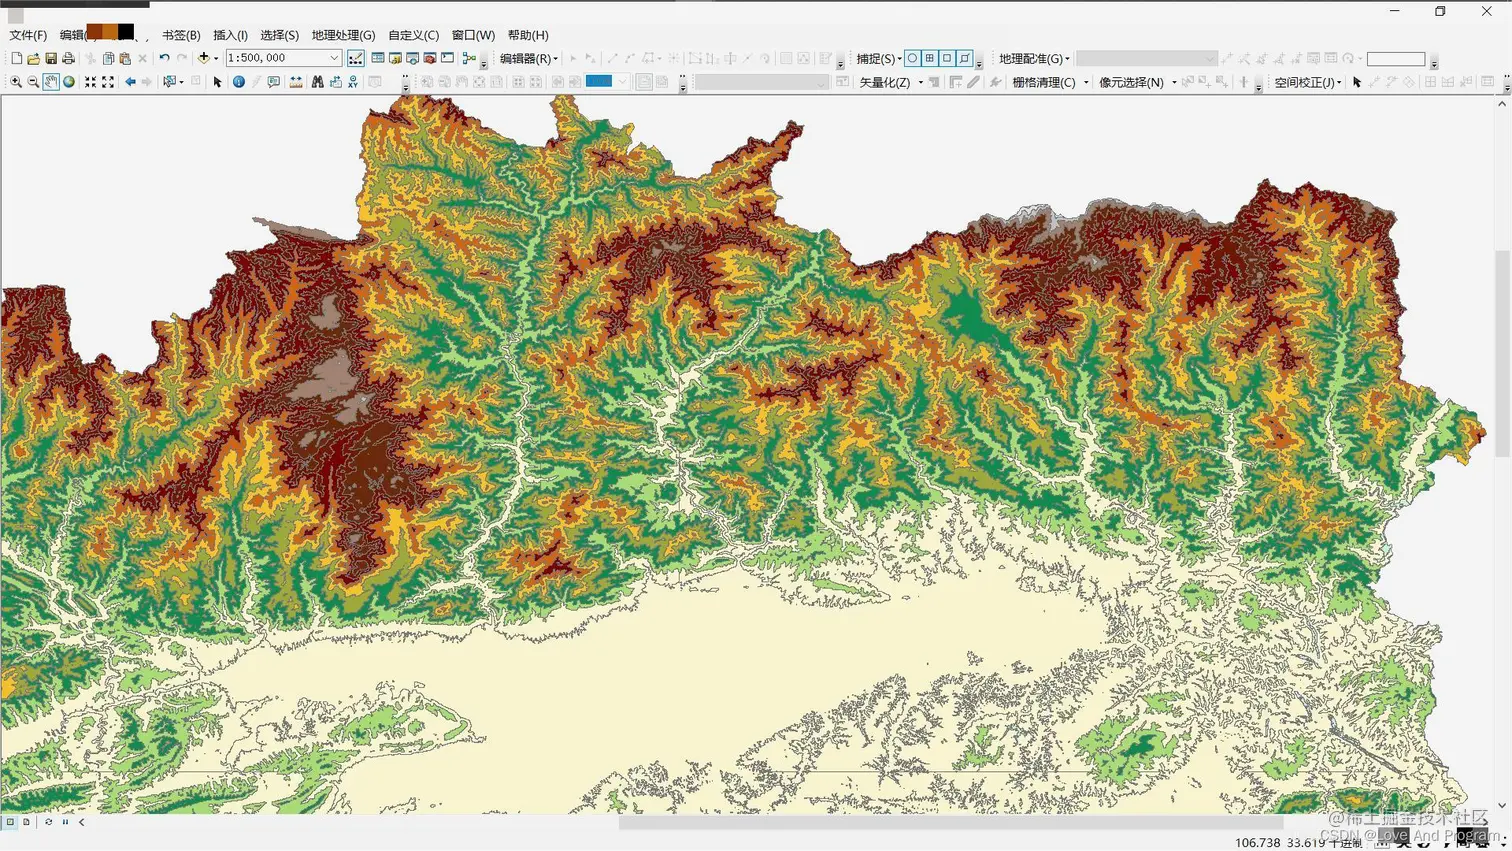Print the map

click(x=68, y=59)
